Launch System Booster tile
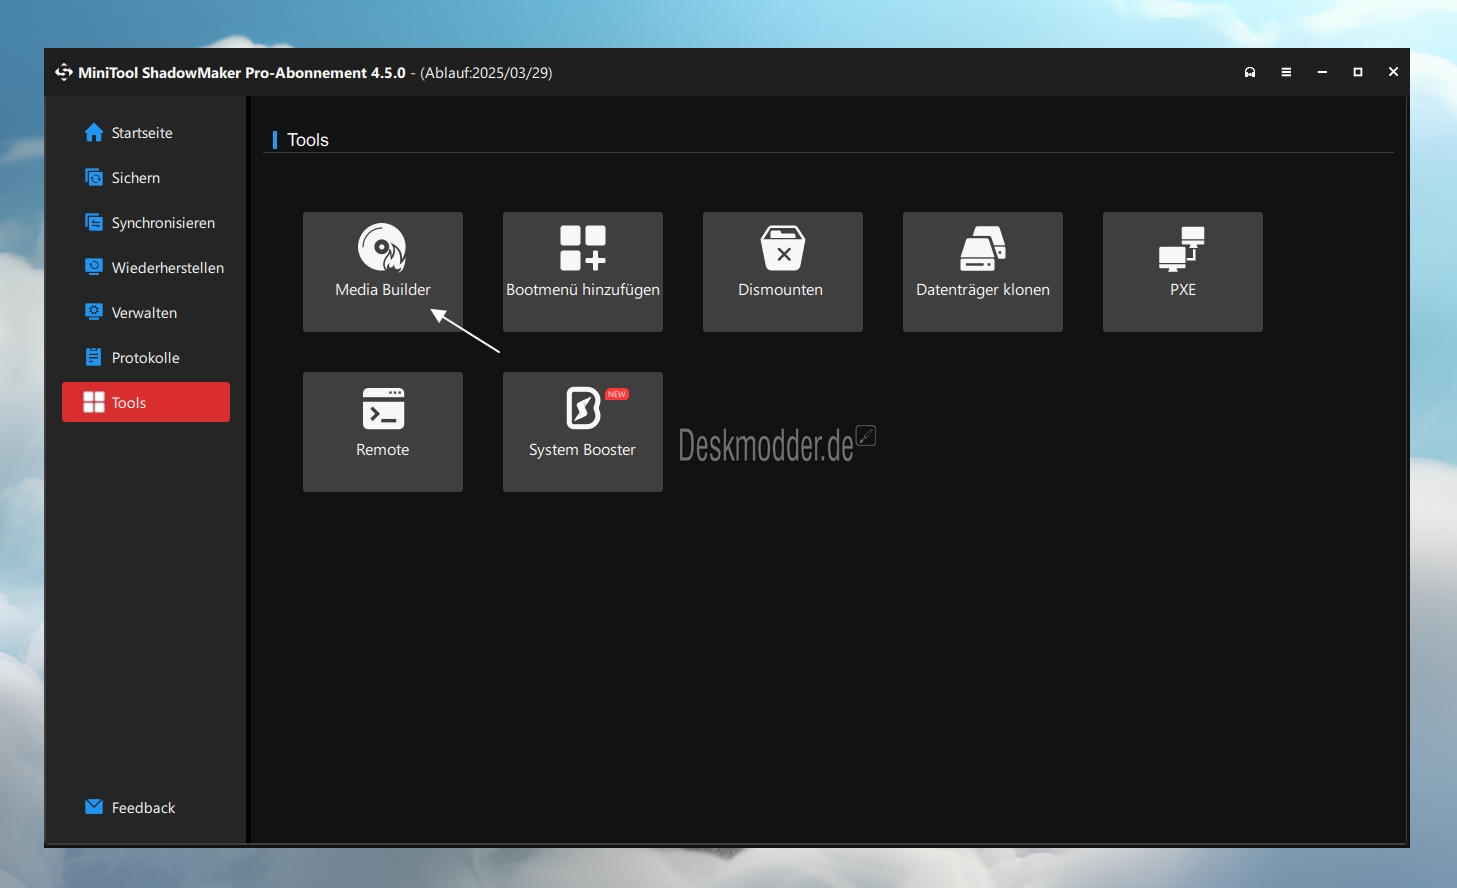Image resolution: width=1457 pixels, height=888 pixels. [582, 431]
